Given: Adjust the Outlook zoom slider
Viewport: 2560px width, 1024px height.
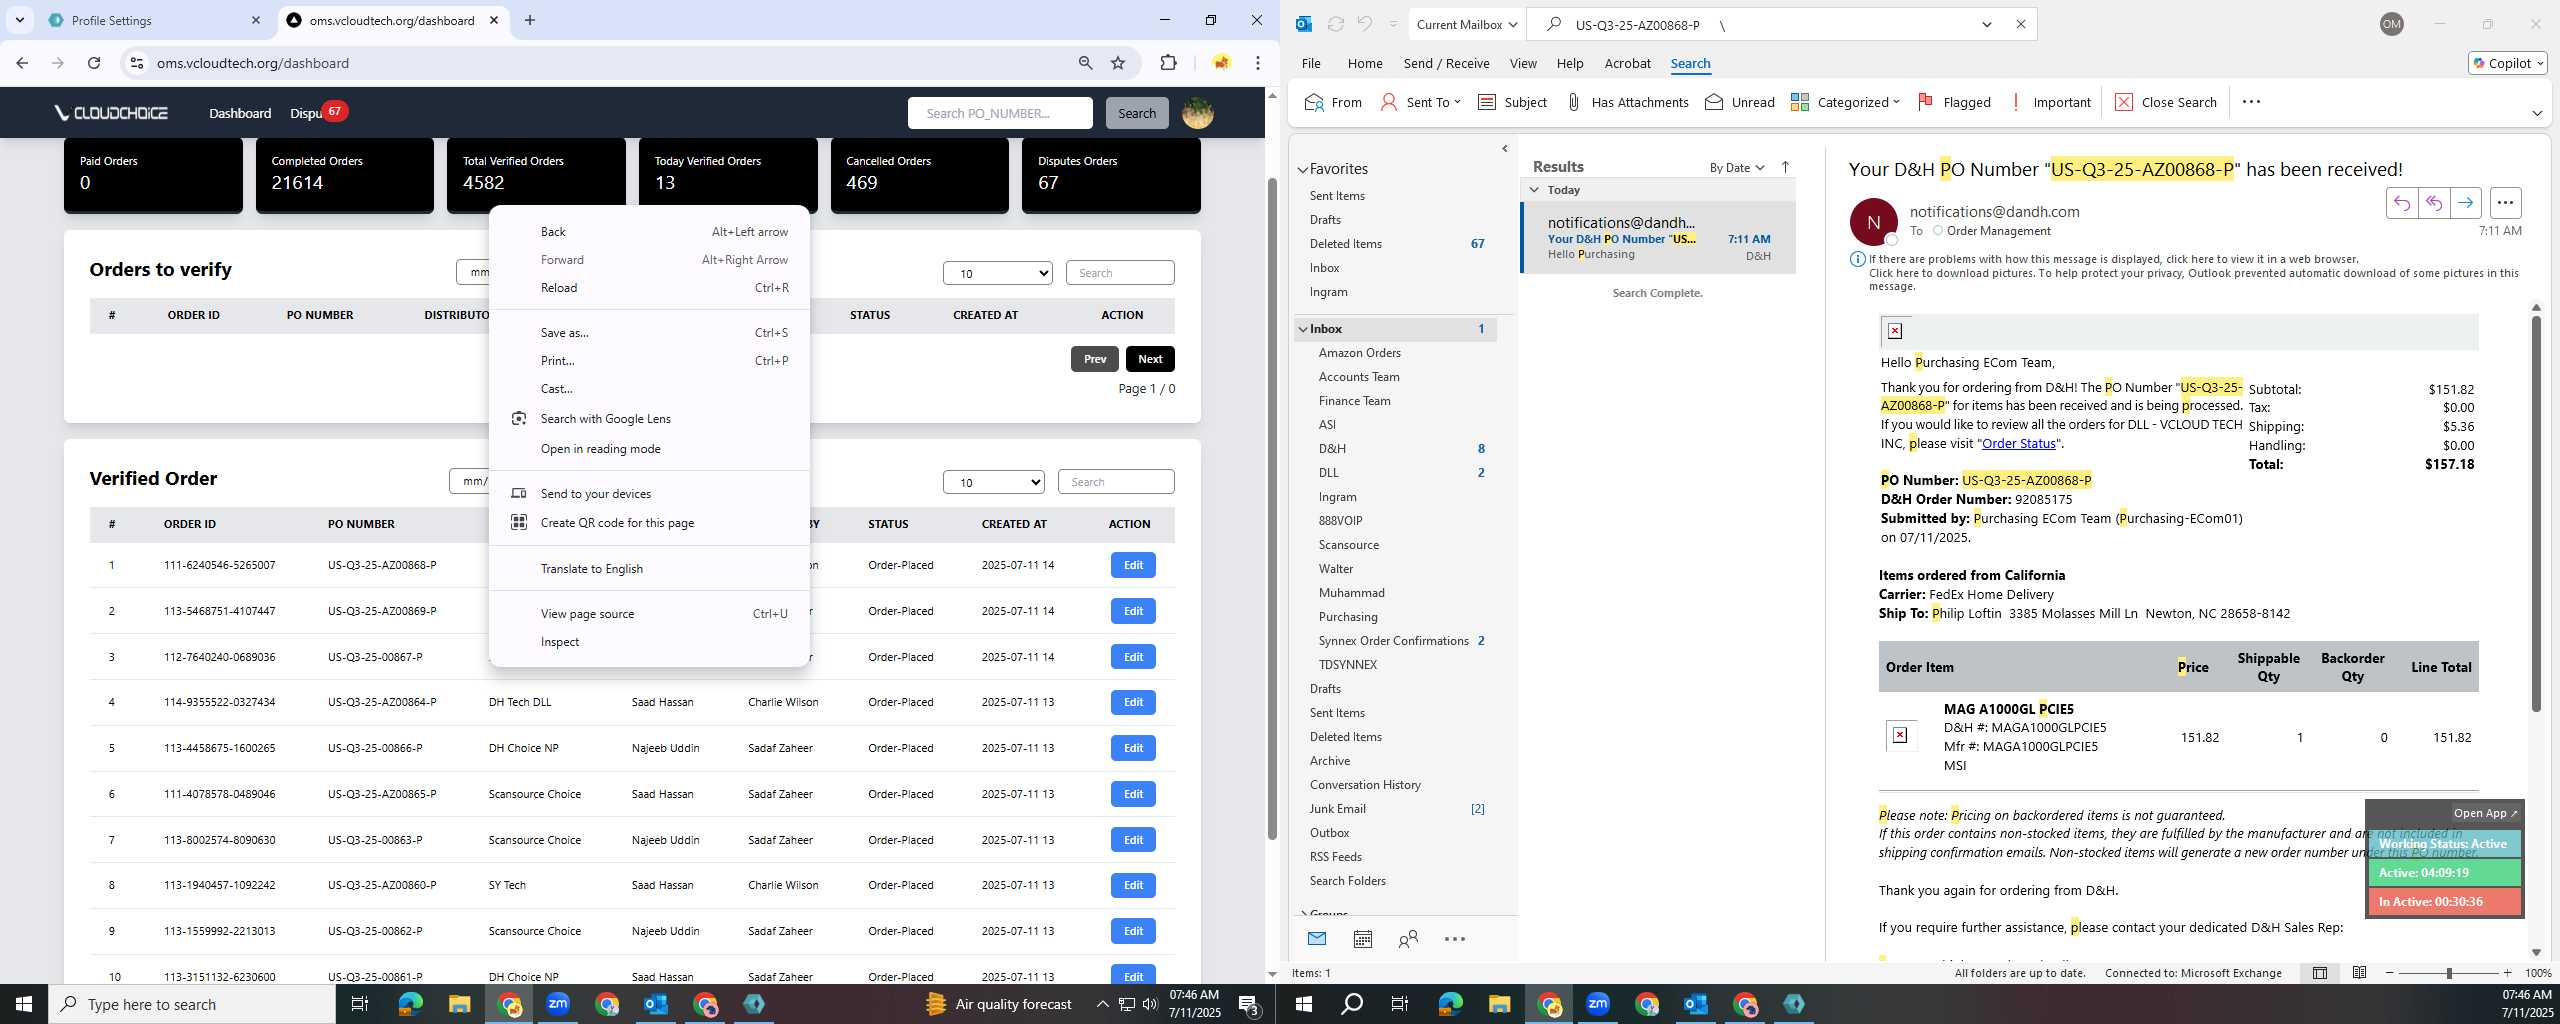Looking at the screenshot, I should tap(2448, 973).
